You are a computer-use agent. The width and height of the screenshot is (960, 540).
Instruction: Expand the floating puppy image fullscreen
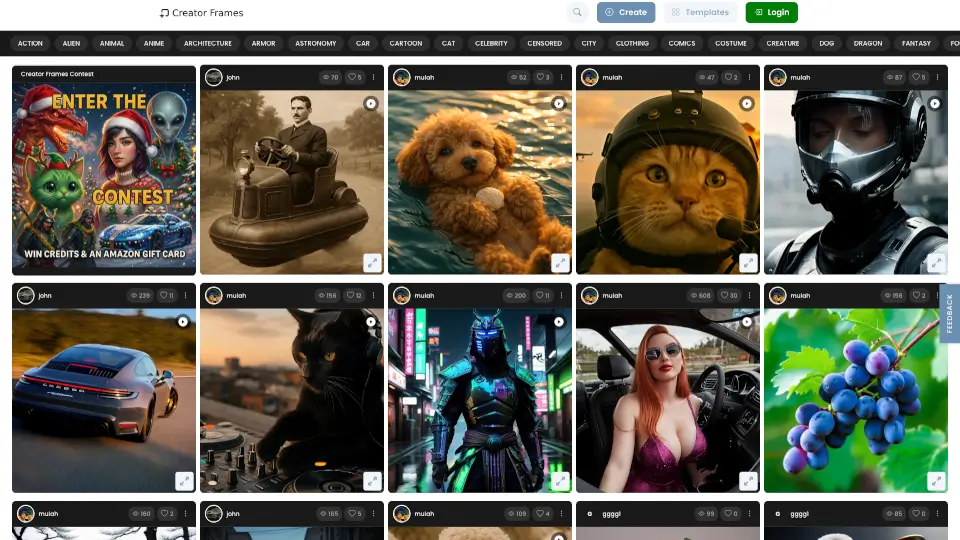tap(559, 263)
